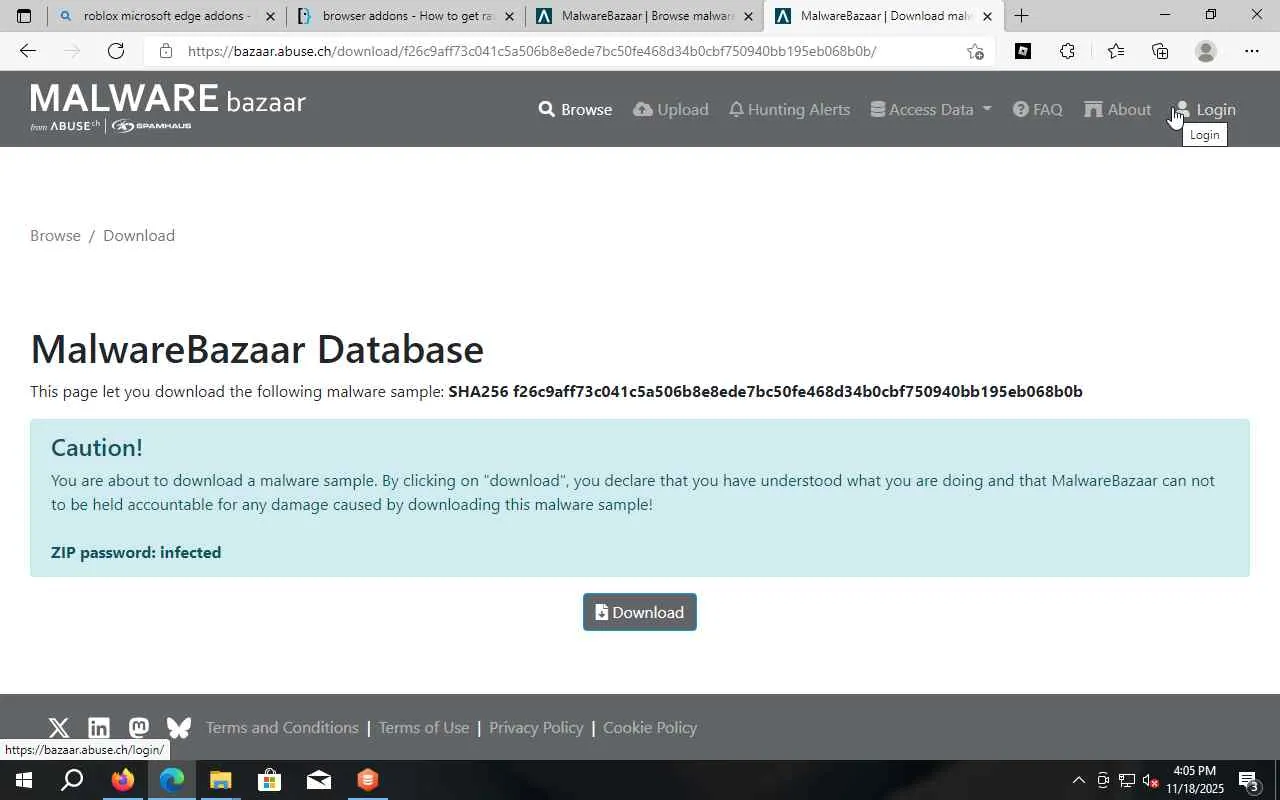1280x800 pixels.
Task: Open the Cookie Policy link
Action: point(650,727)
